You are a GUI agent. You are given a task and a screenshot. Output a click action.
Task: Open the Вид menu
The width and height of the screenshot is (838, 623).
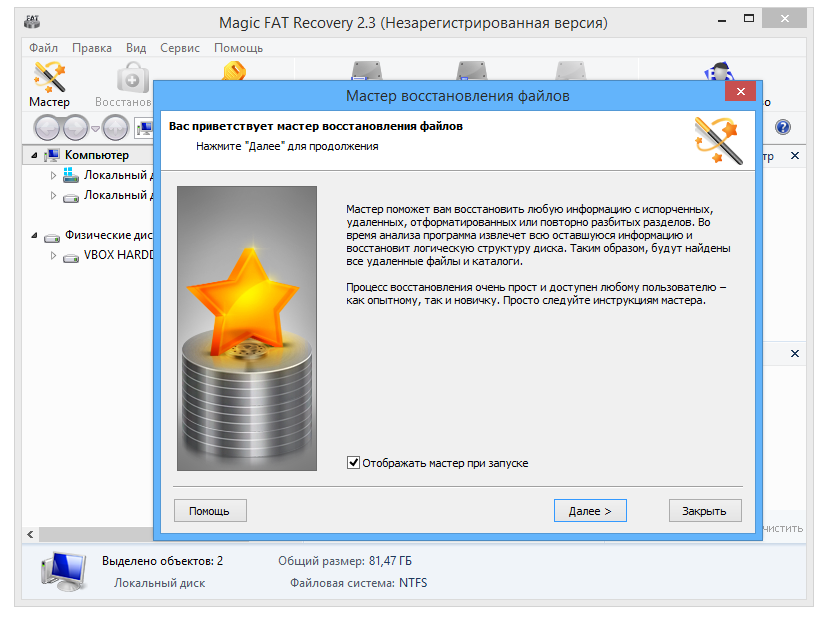[x=136, y=48]
